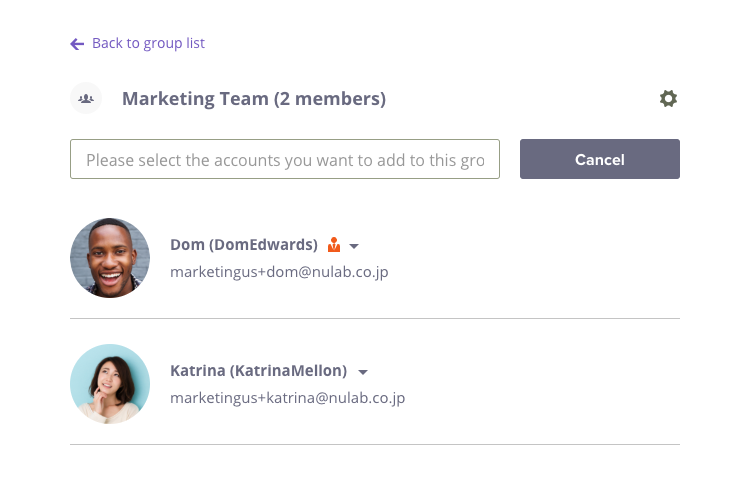Click the display name Dom

tap(187, 244)
